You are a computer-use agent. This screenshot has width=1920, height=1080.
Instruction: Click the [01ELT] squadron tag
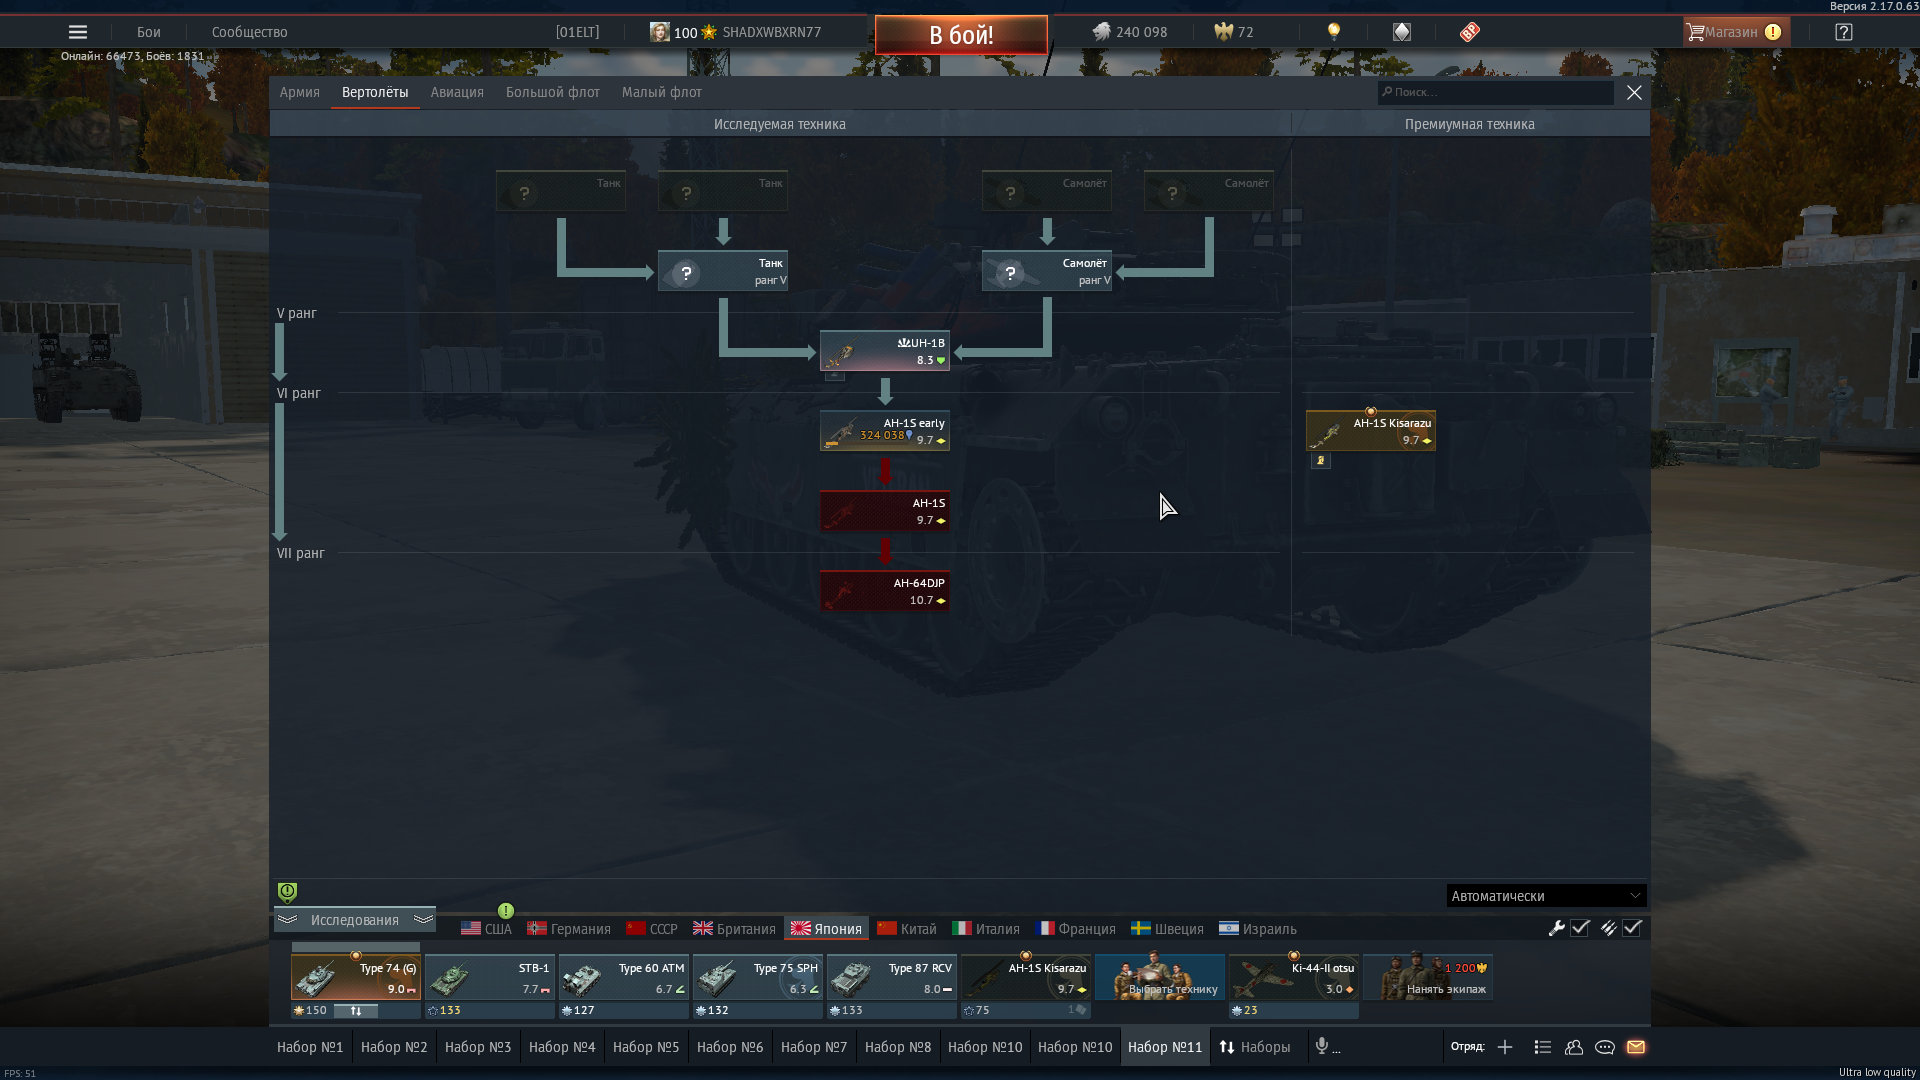coord(577,32)
